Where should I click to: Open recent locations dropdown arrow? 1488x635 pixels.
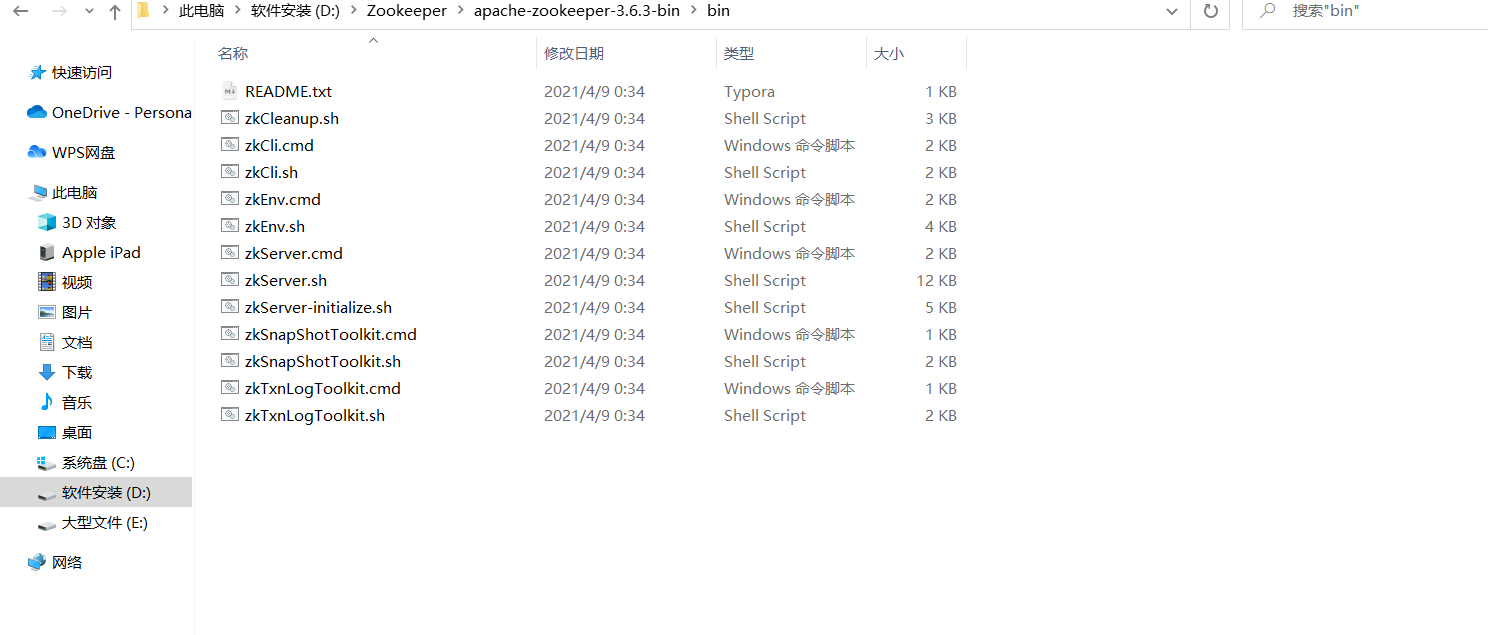87,12
